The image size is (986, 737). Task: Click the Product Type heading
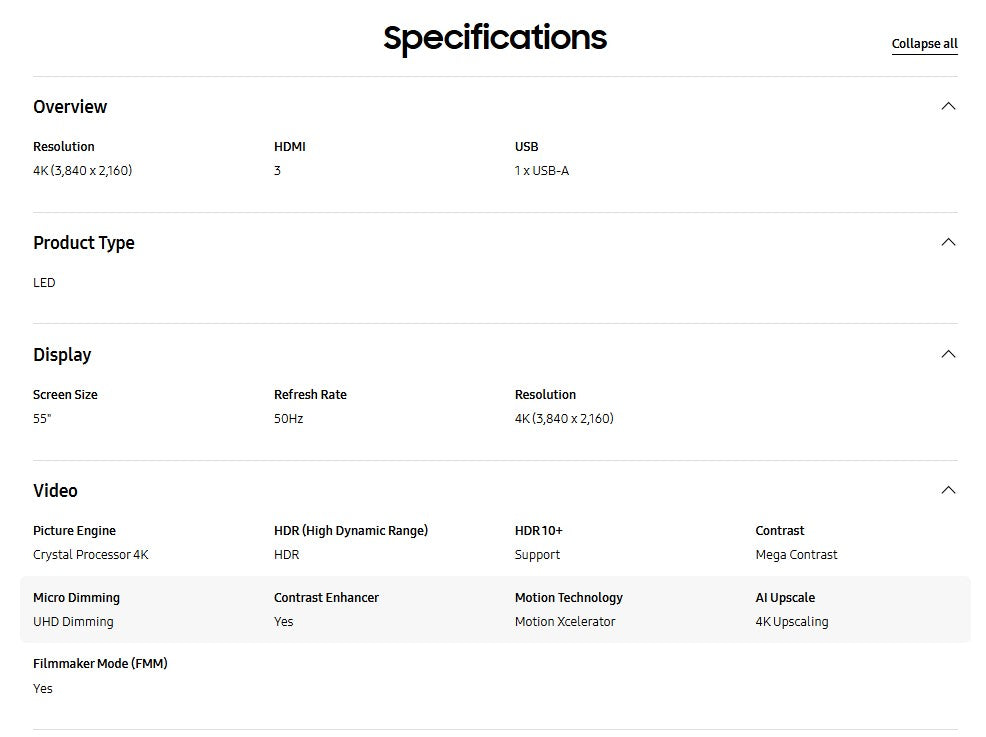84,243
